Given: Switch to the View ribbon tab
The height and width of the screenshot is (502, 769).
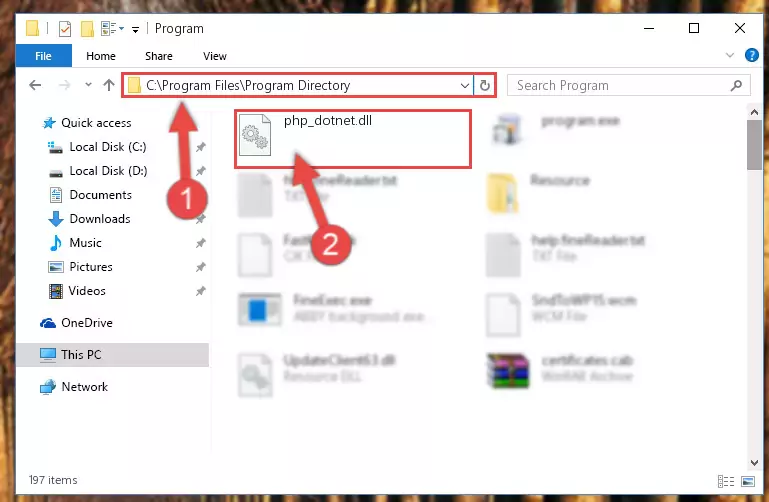Looking at the screenshot, I should (x=215, y=56).
